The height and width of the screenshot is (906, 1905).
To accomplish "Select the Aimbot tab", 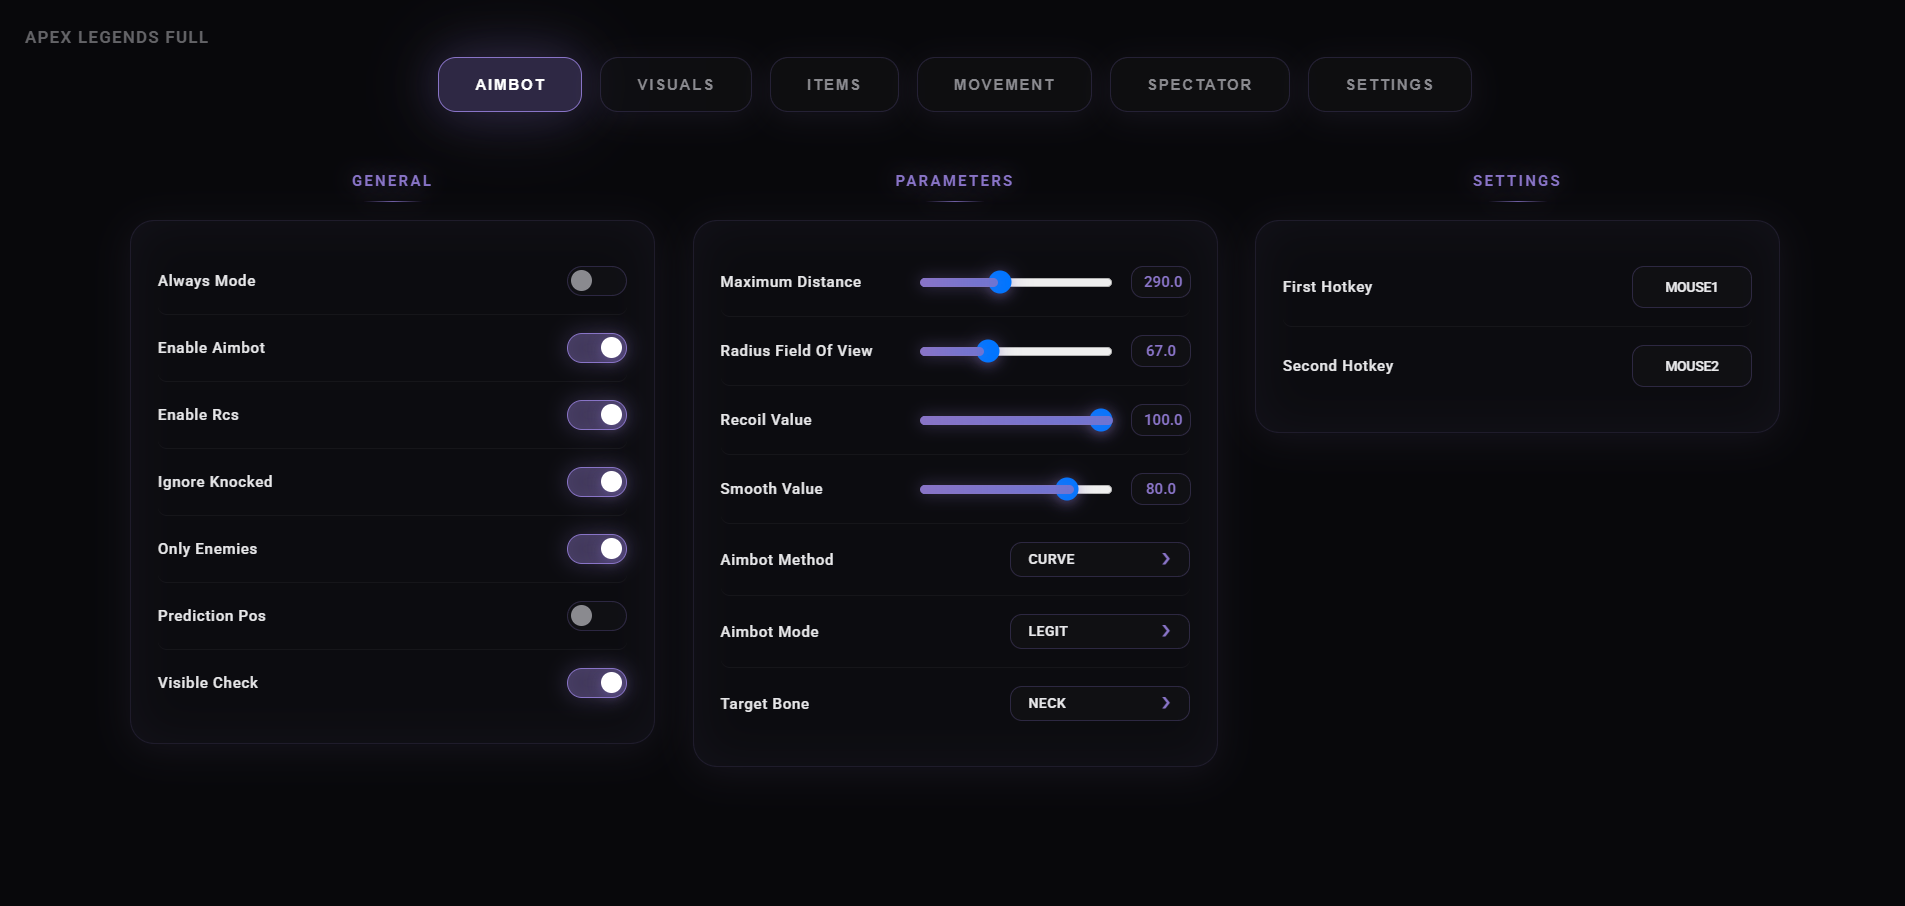I will 510,84.
